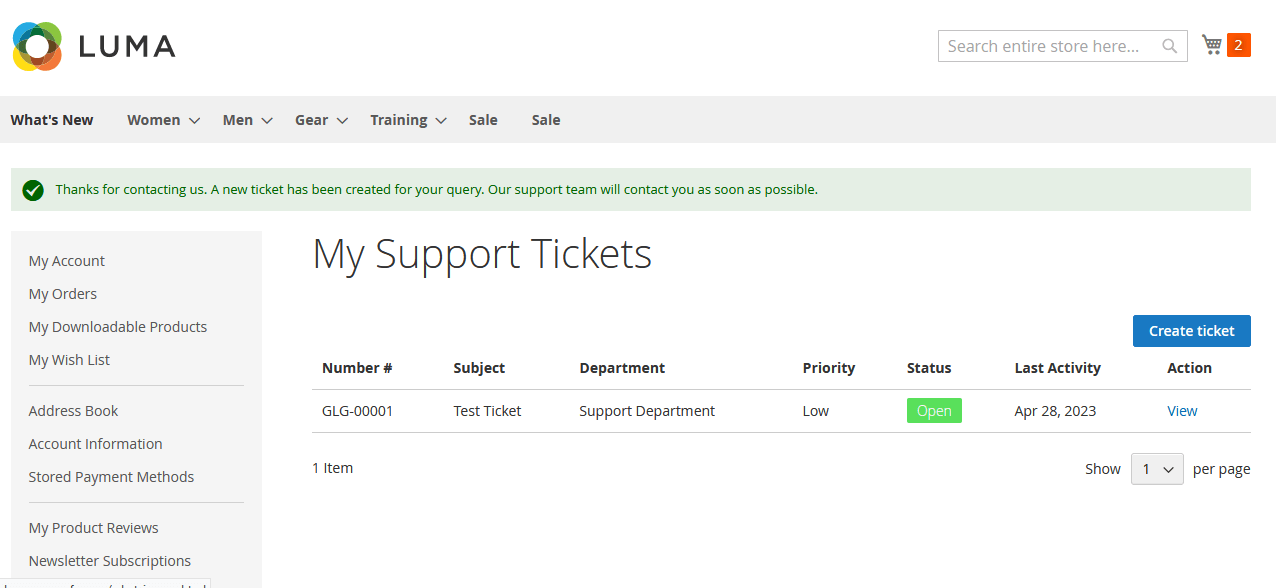This screenshot has width=1276, height=588.
Task: Expand the Men menu chevron
Action: pyautogui.click(x=267, y=121)
